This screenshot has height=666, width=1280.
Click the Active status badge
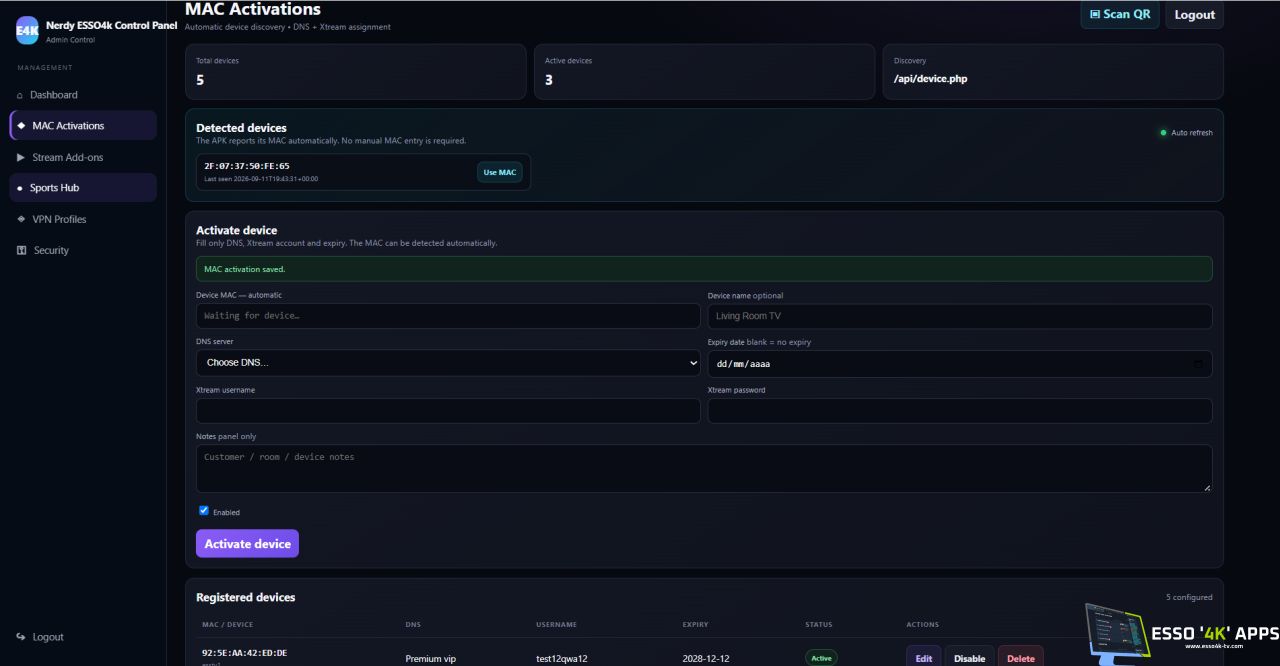click(821, 658)
